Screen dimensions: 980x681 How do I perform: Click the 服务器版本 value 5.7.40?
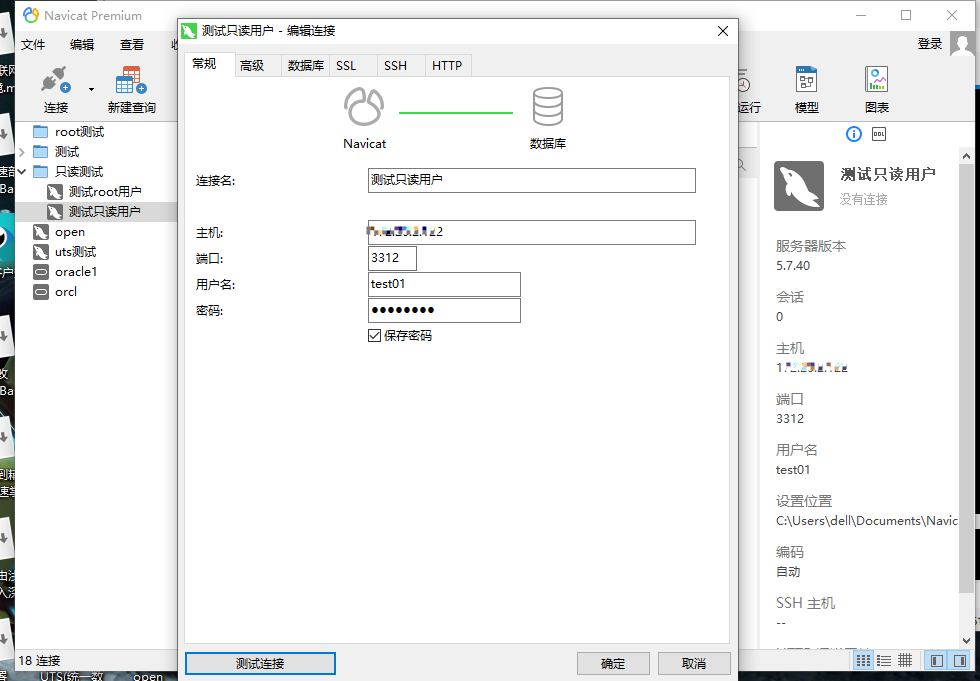(x=793, y=266)
